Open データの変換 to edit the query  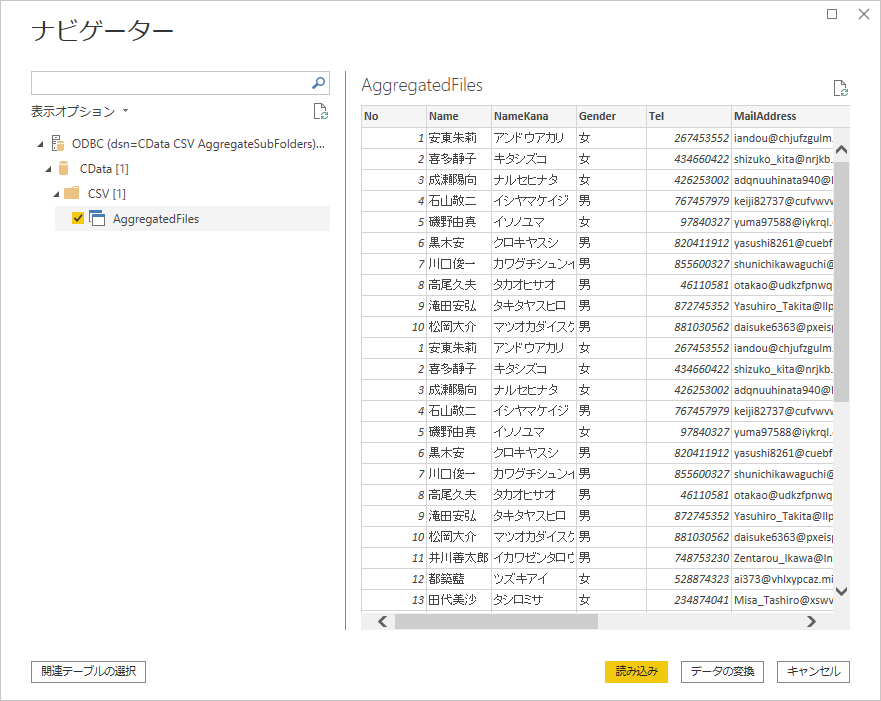click(721, 672)
